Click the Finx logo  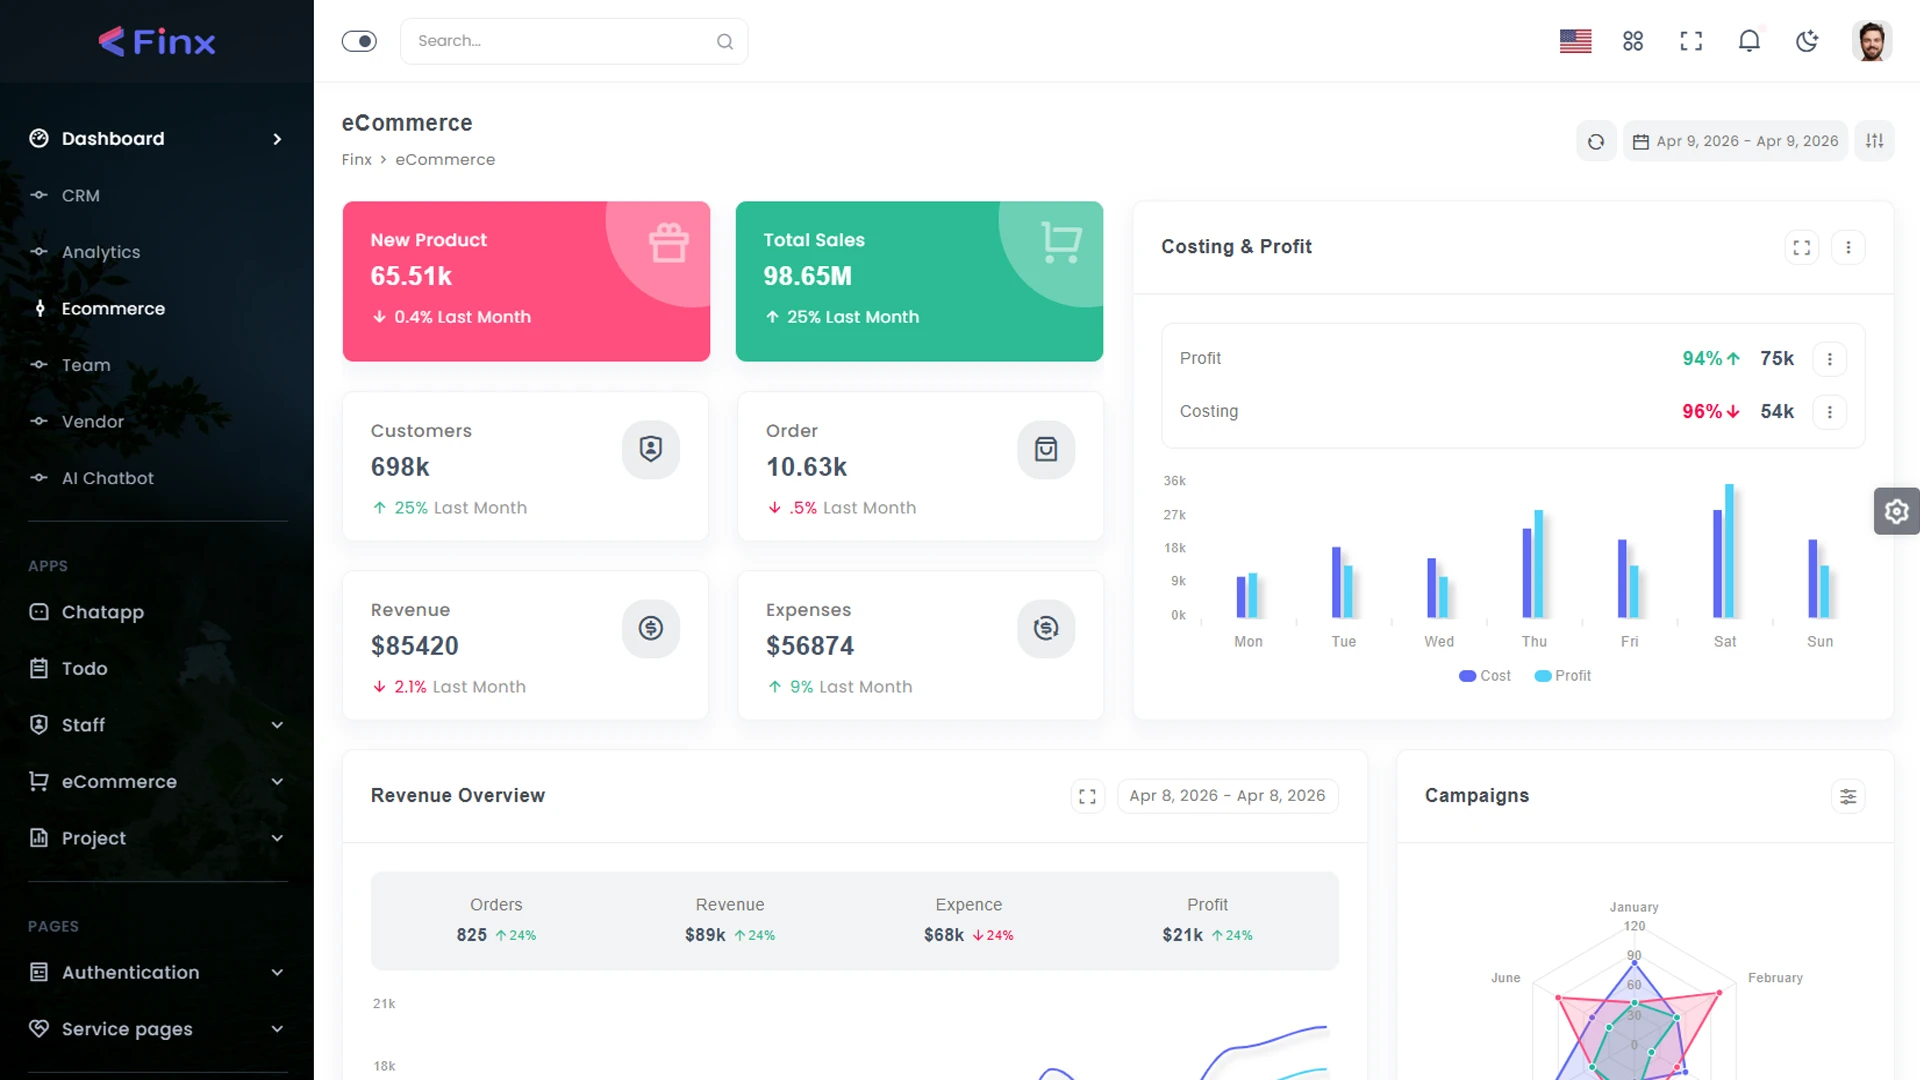pyautogui.click(x=157, y=41)
